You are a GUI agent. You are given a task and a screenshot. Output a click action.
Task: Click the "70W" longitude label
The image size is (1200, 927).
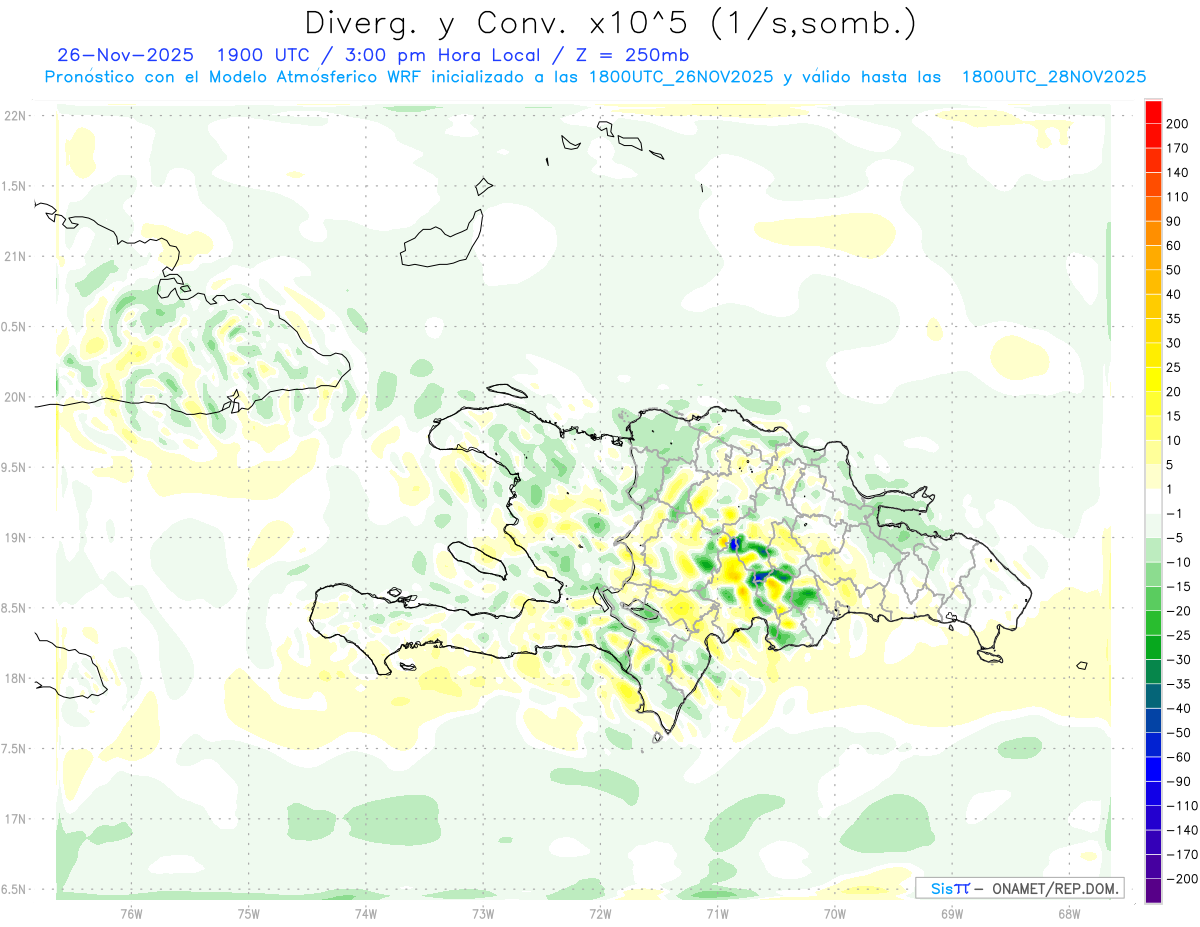click(x=835, y=913)
